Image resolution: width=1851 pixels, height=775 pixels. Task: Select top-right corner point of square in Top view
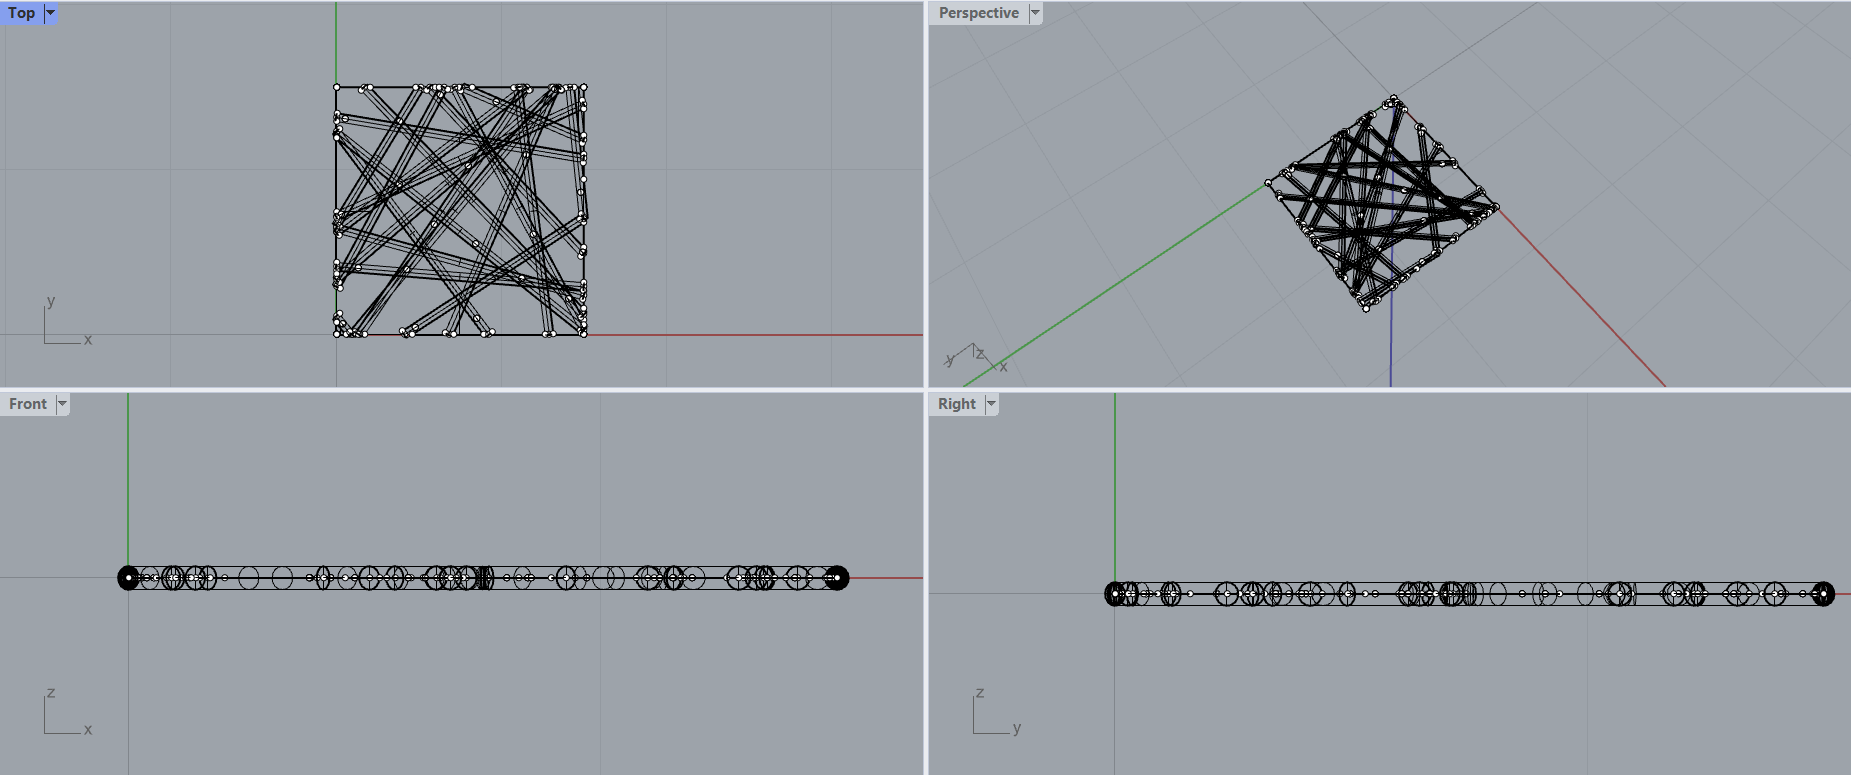(583, 88)
